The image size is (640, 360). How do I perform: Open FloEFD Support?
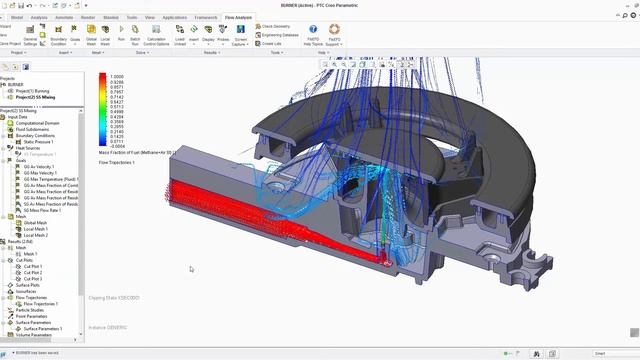click(334, 35)
